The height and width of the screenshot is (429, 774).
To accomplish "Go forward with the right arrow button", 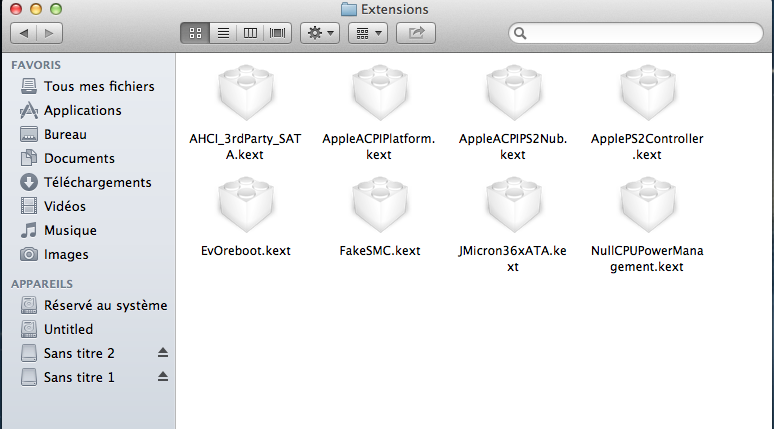I will [x=49, y=33].
